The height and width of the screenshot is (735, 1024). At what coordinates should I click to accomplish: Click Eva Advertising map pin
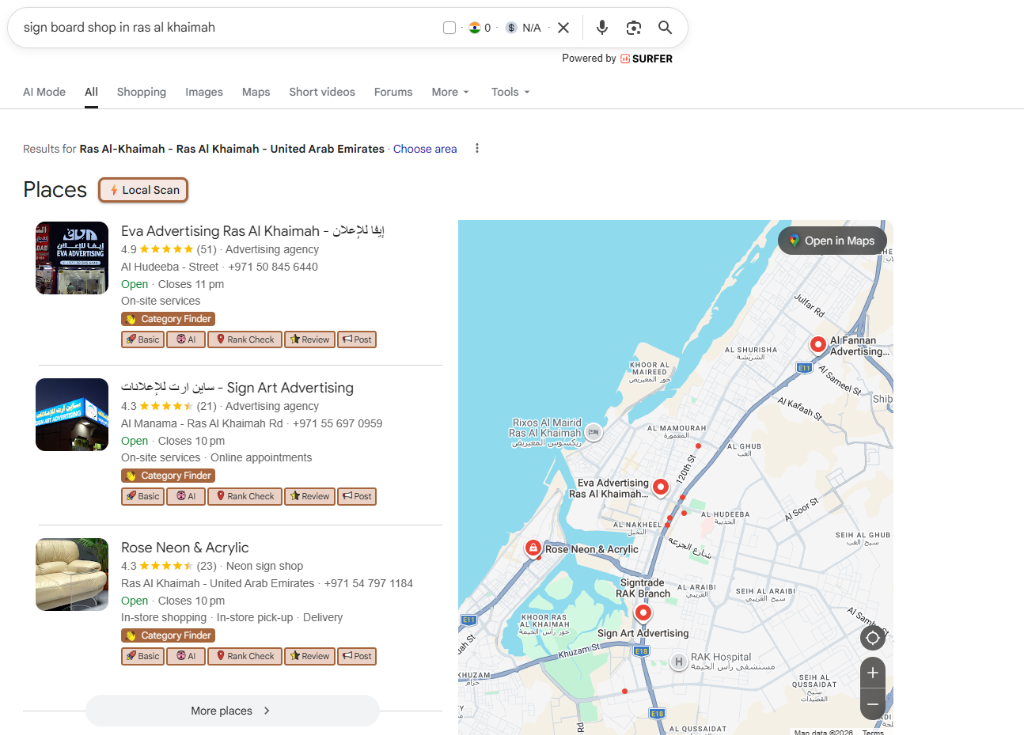[661, 487]
